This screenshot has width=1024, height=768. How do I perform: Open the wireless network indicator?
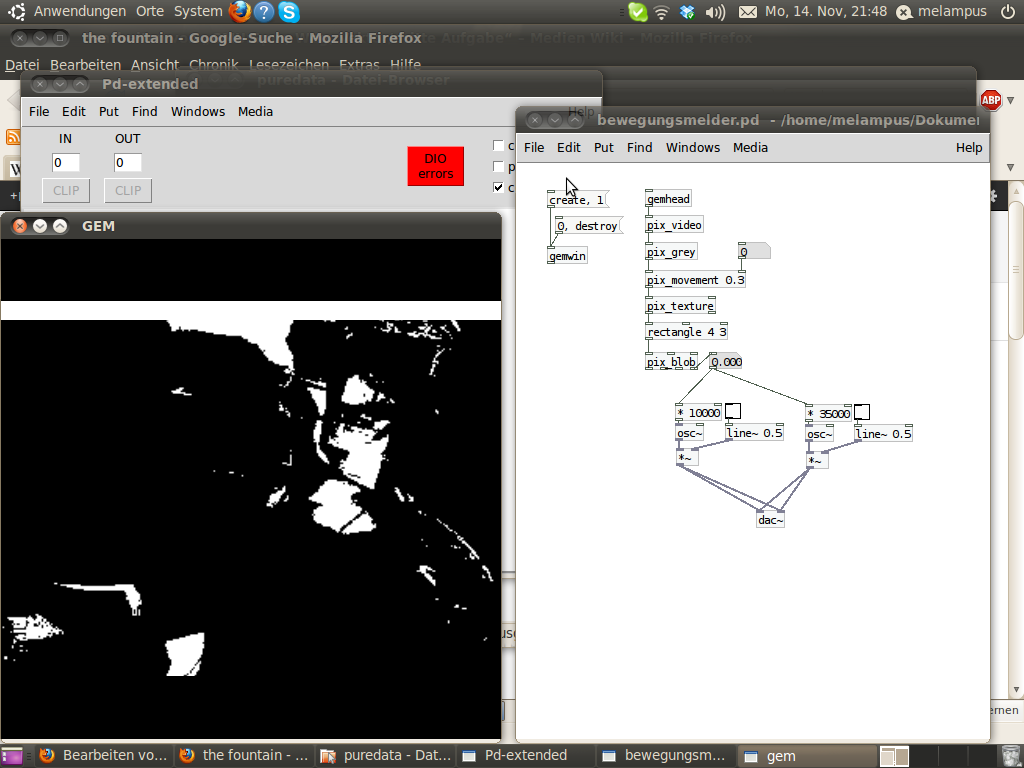click(662, 12)
